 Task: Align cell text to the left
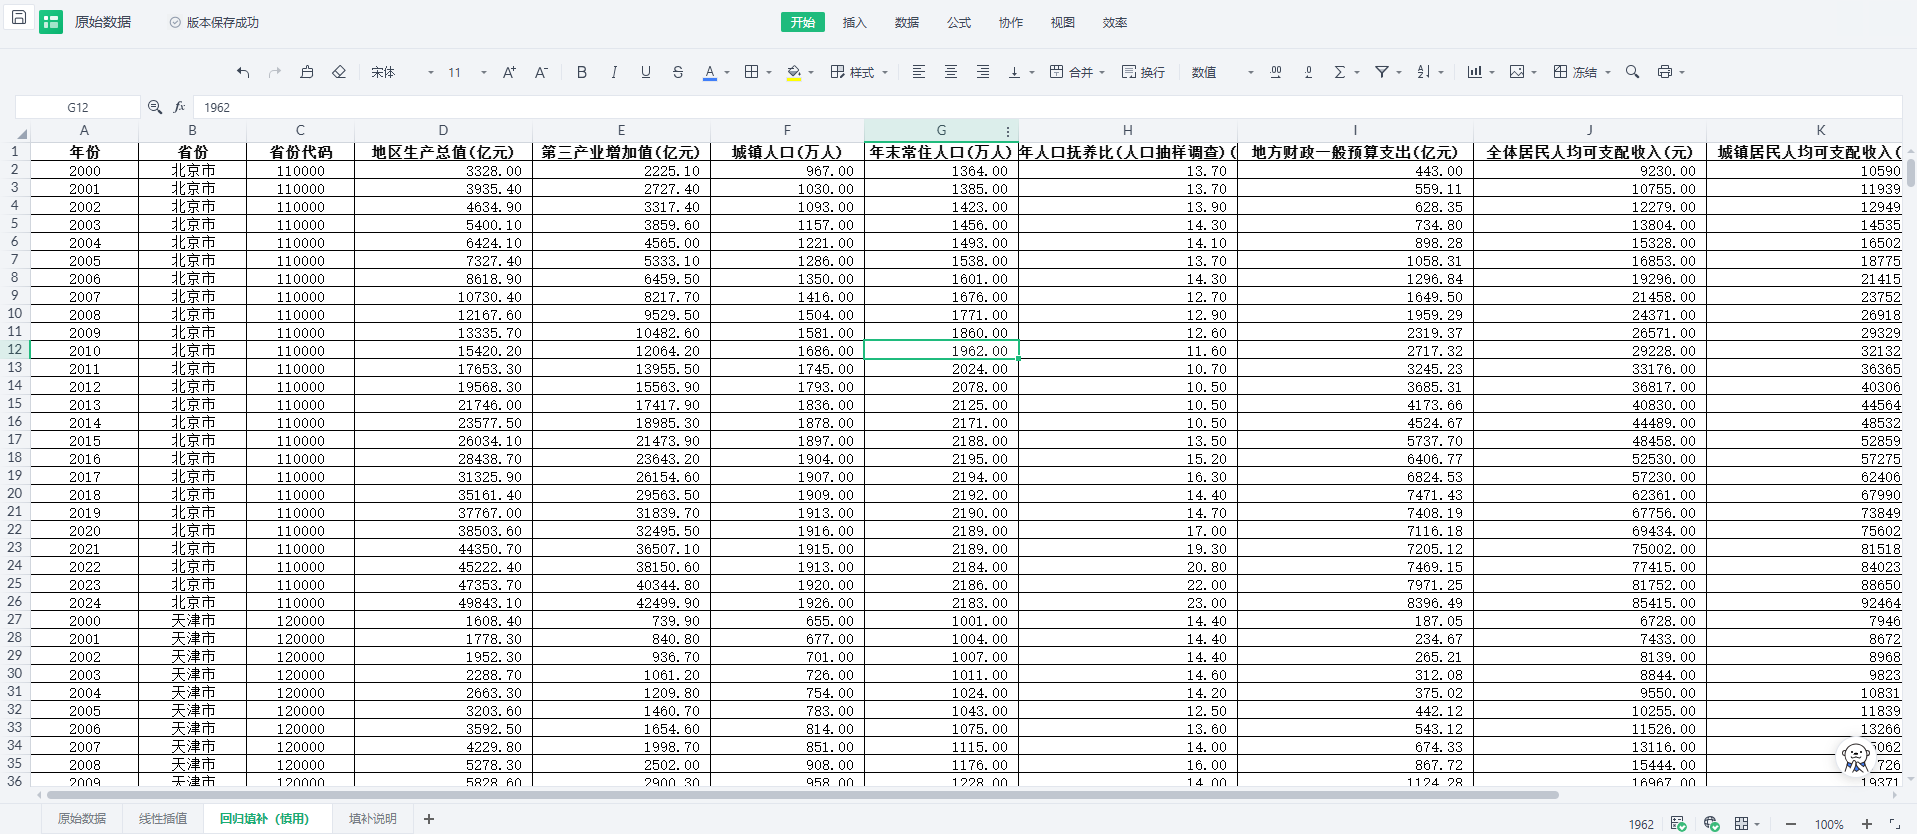point(919,72)
